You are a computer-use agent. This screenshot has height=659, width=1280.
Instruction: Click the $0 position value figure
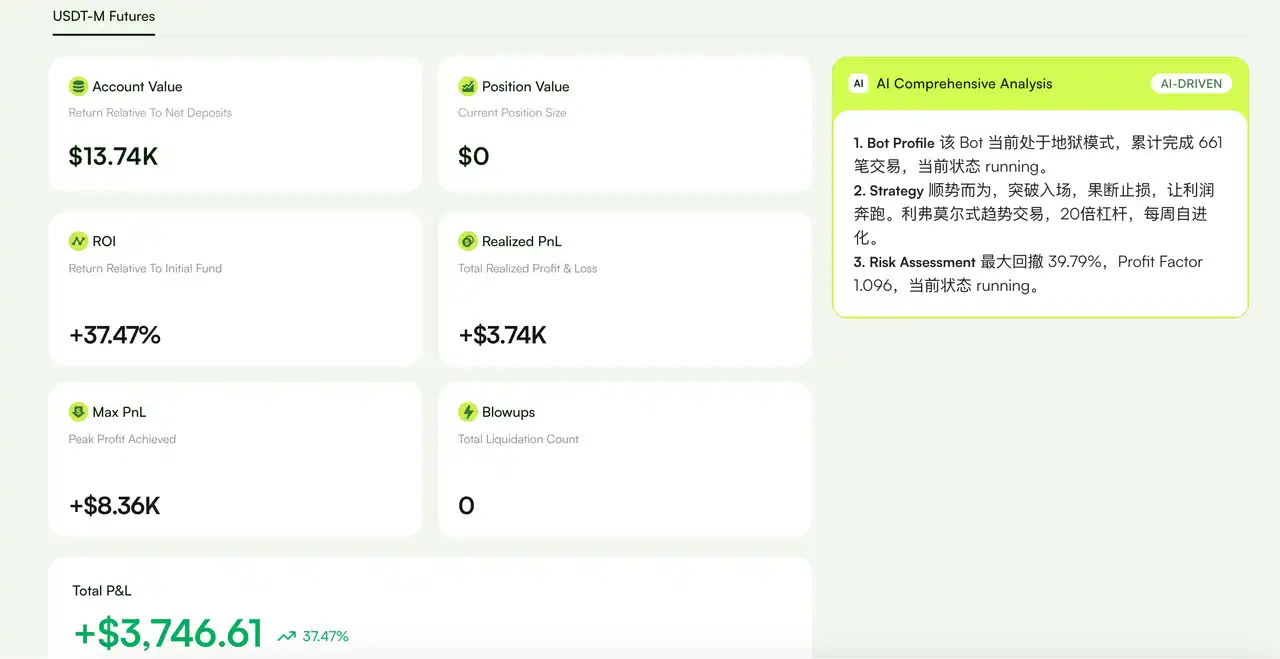point(474,157)
